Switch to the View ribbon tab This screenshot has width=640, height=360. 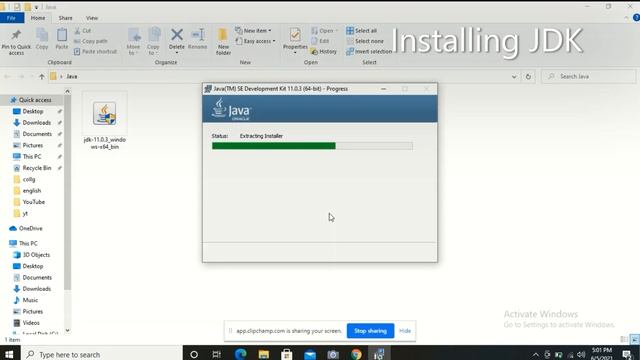click(x=92, y=18)
